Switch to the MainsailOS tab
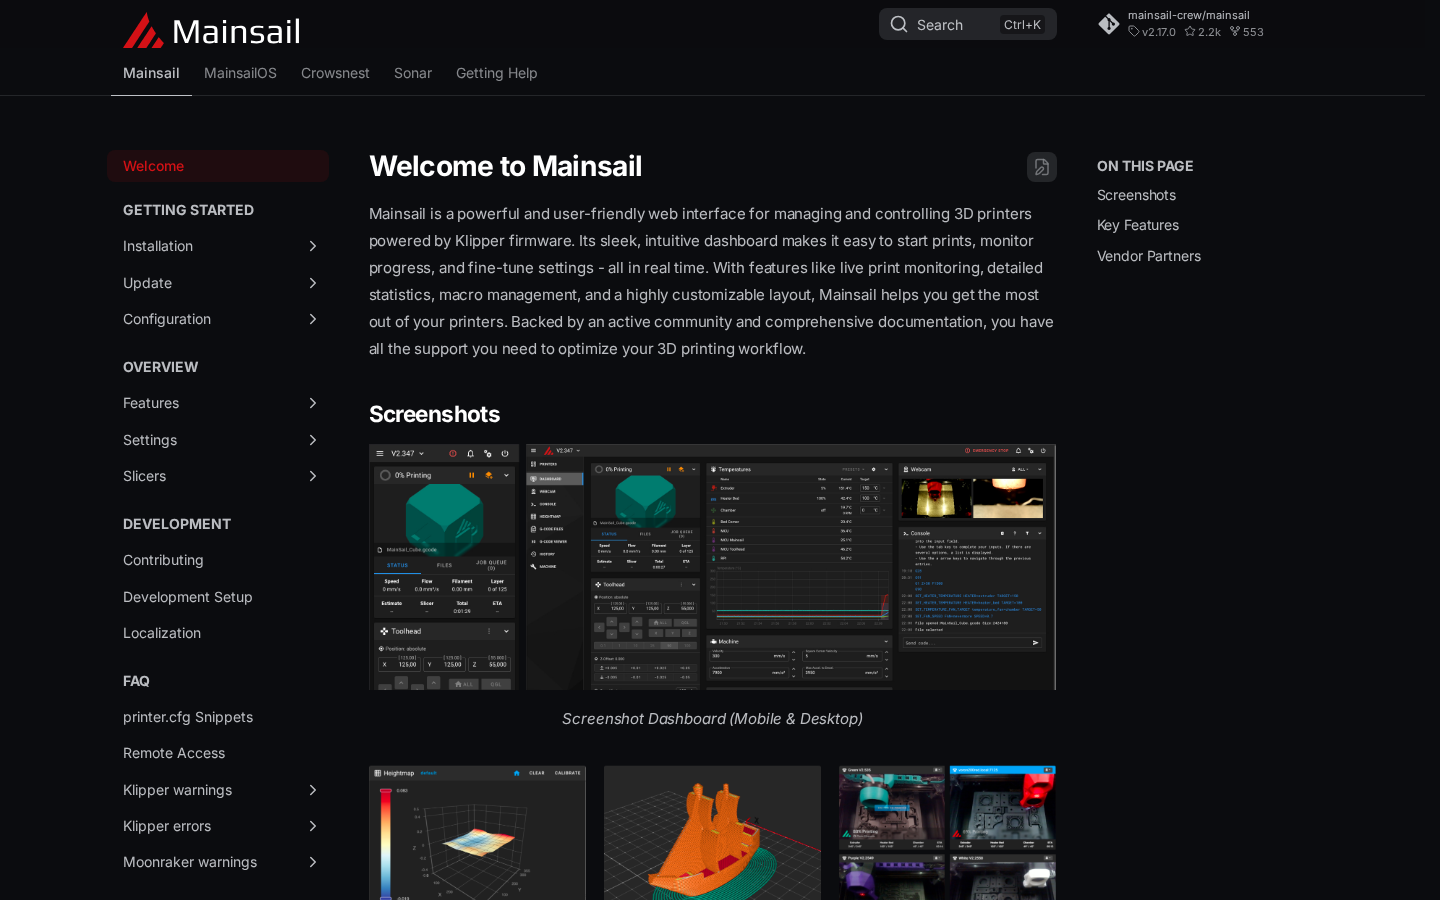The height and width of the screenshot is (900, 1440). (240, 73)
